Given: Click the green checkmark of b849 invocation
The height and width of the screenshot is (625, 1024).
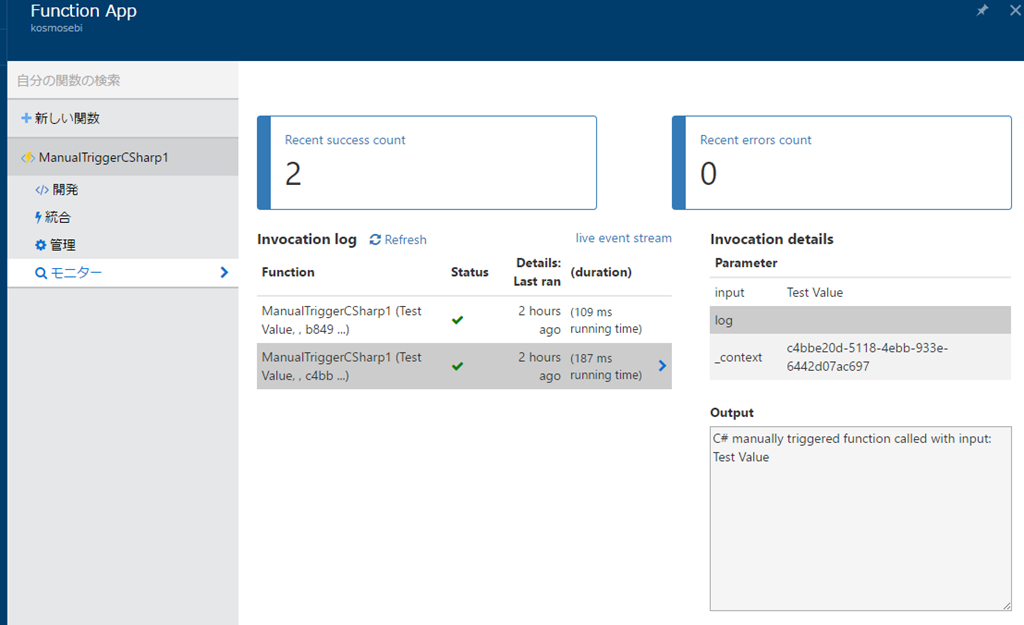Looking at the screenshot, I should 457,320.
